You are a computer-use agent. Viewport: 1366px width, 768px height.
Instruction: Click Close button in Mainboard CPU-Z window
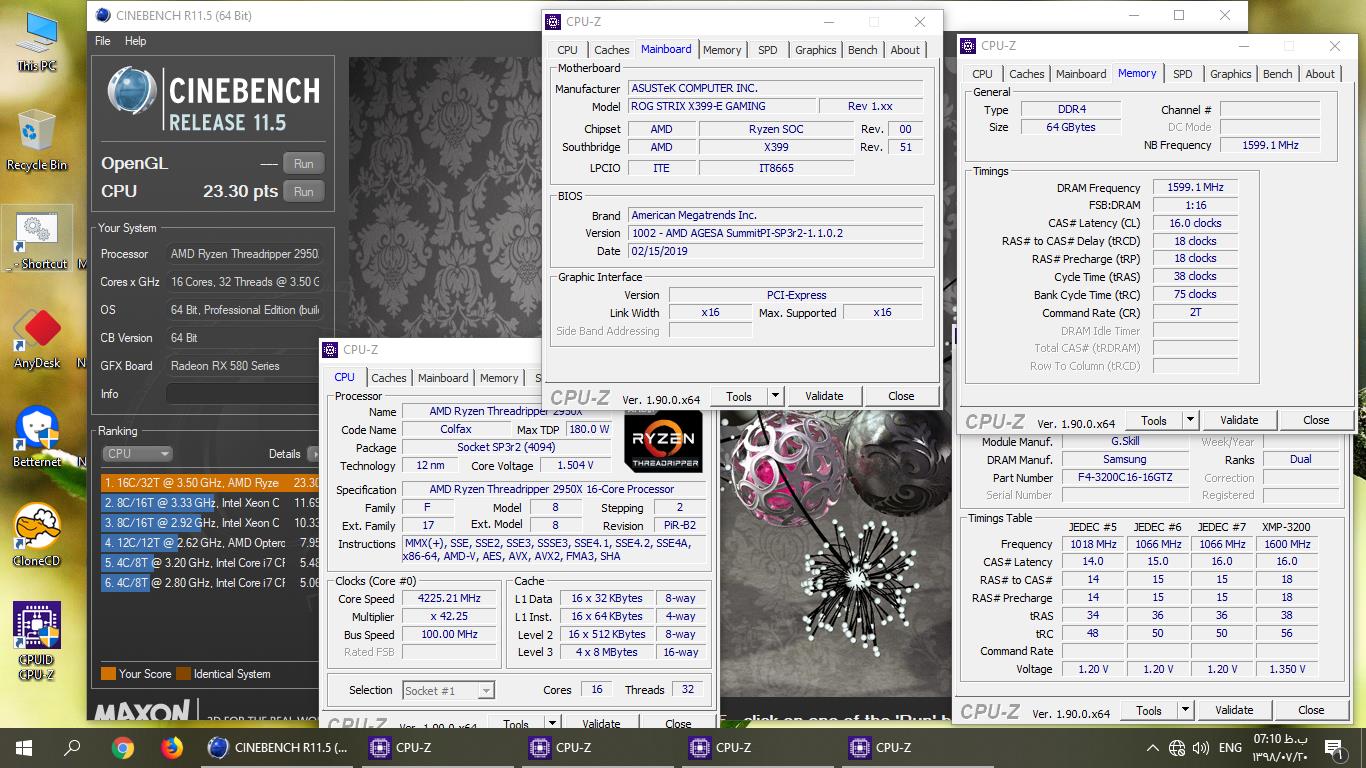pos(901,396)
